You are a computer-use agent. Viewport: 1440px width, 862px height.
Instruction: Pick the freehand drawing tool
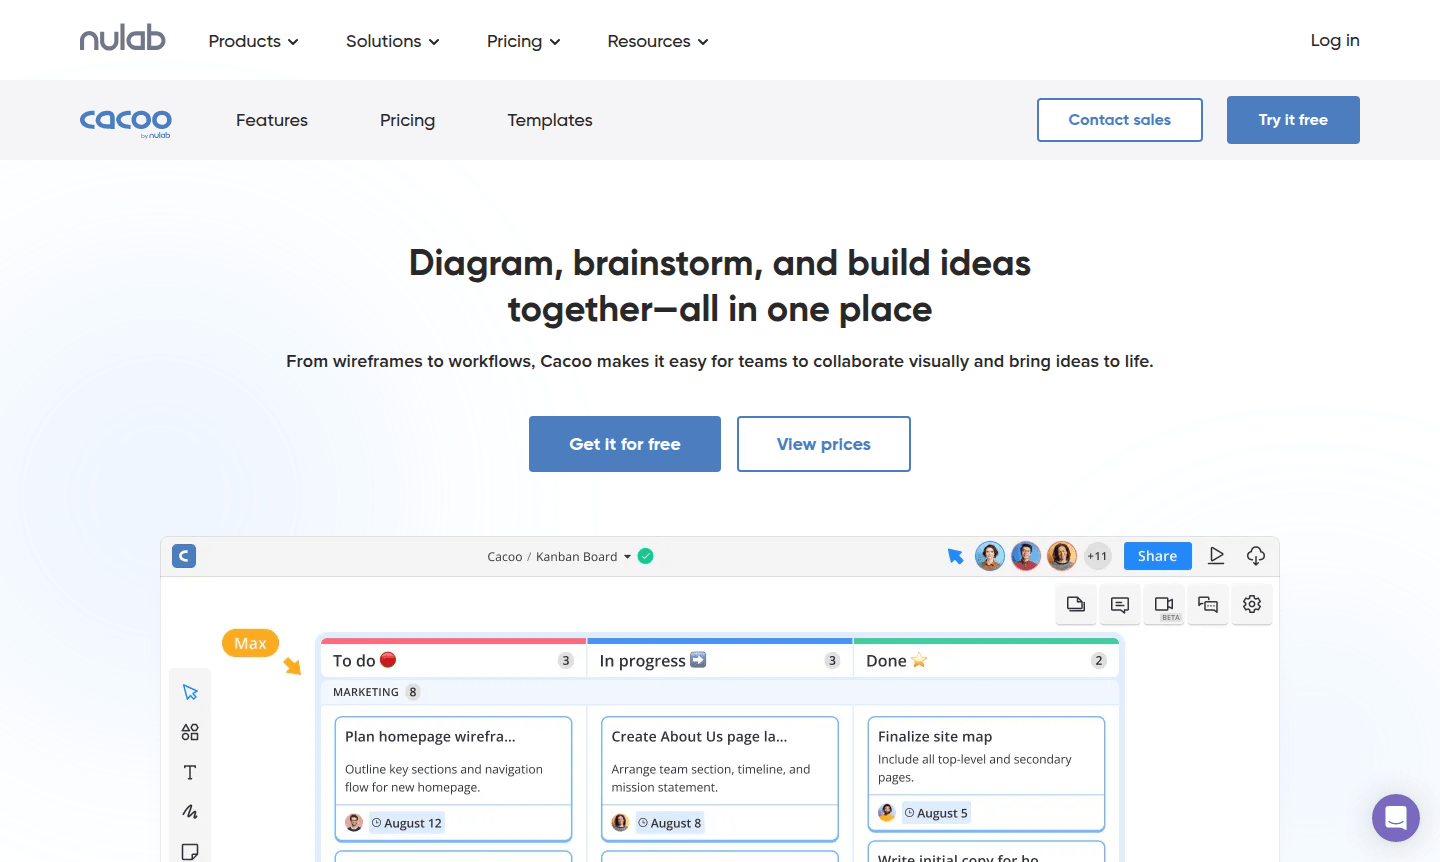coord(190,811)
